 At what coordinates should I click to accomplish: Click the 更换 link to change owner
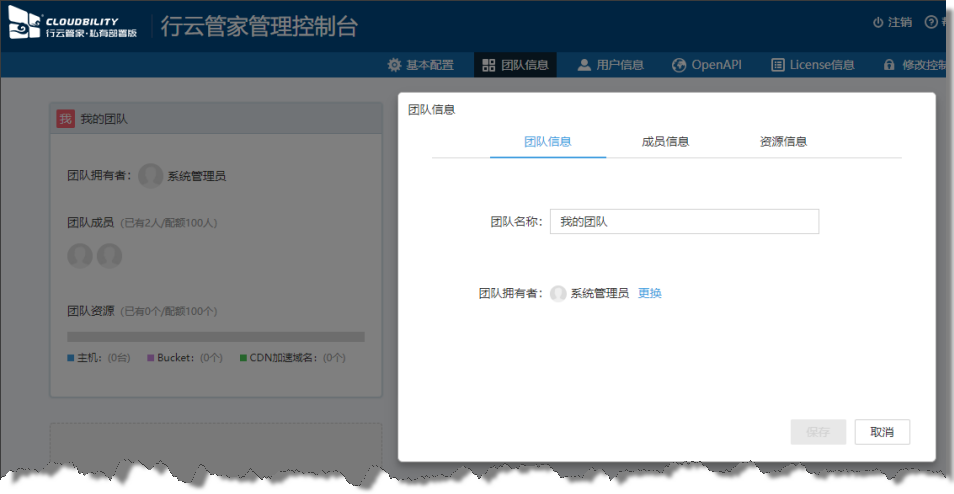pos(650,293)
